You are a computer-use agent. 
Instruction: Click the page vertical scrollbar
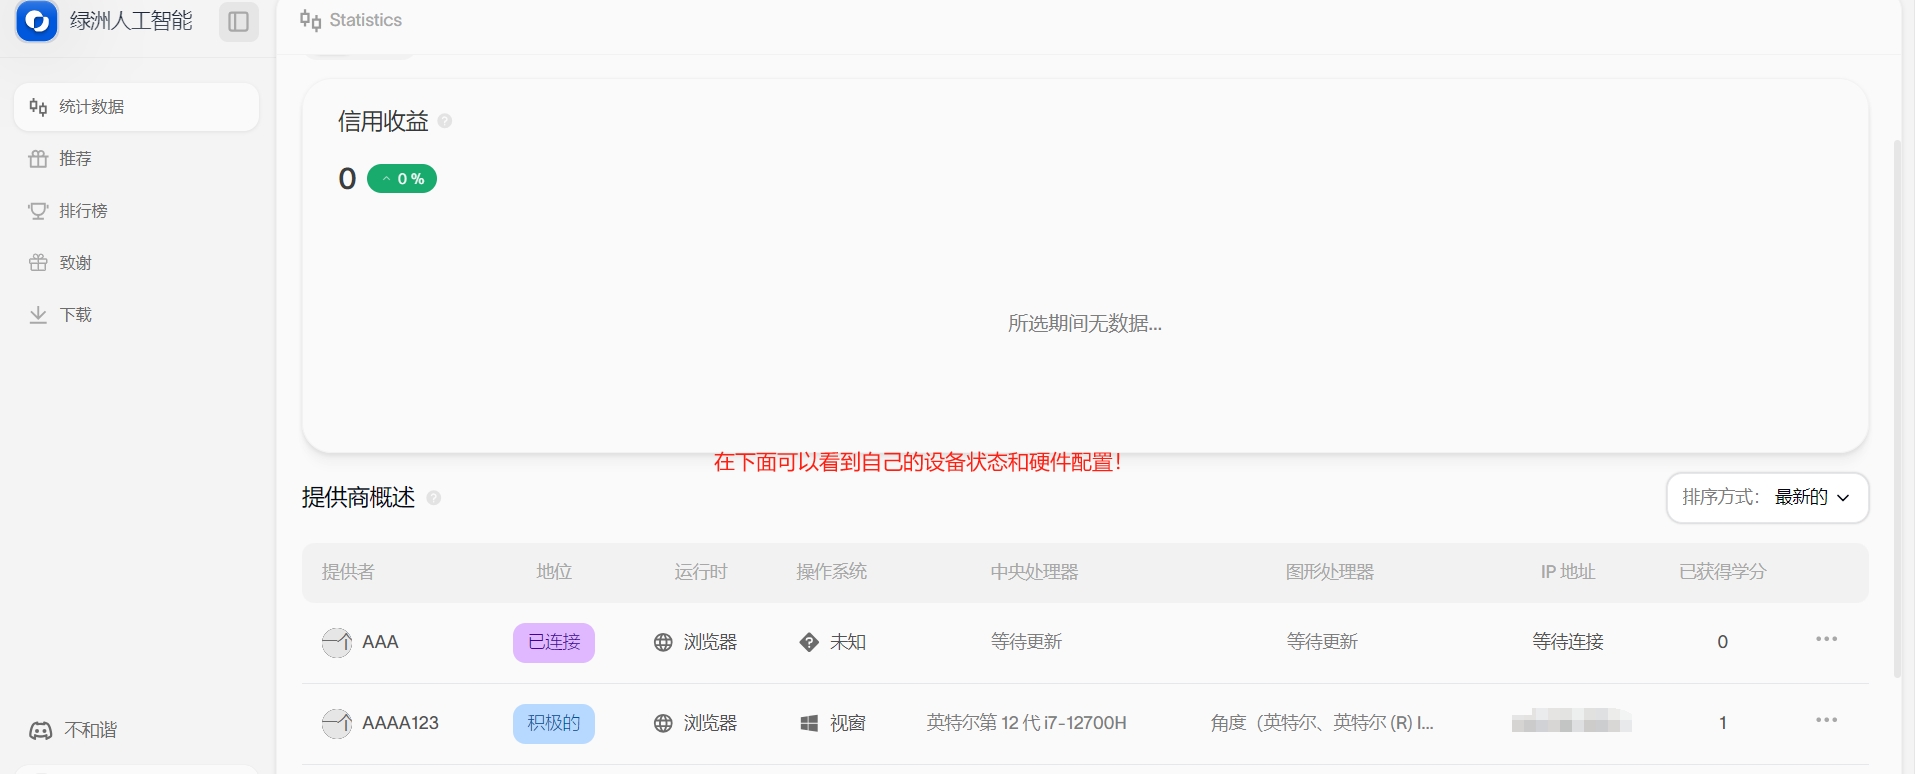[1897, 408]
